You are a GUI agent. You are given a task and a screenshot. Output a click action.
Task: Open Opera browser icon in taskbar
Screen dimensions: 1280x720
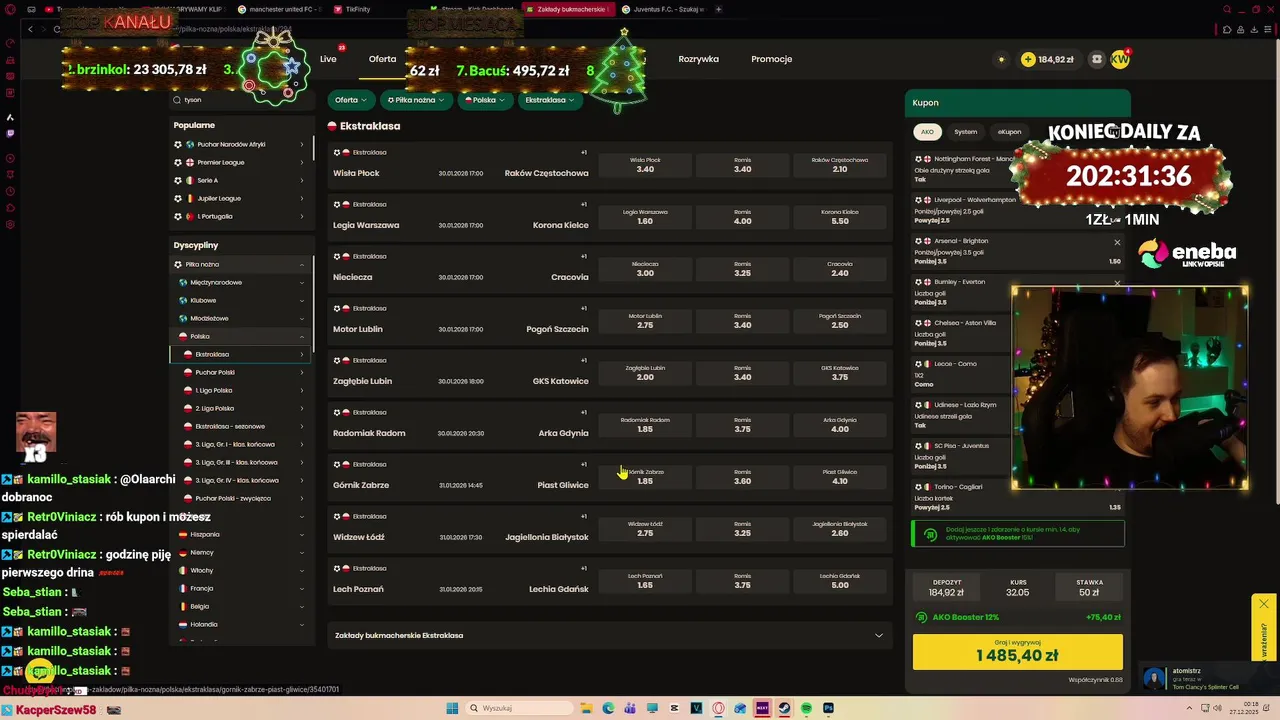(718, 708)
